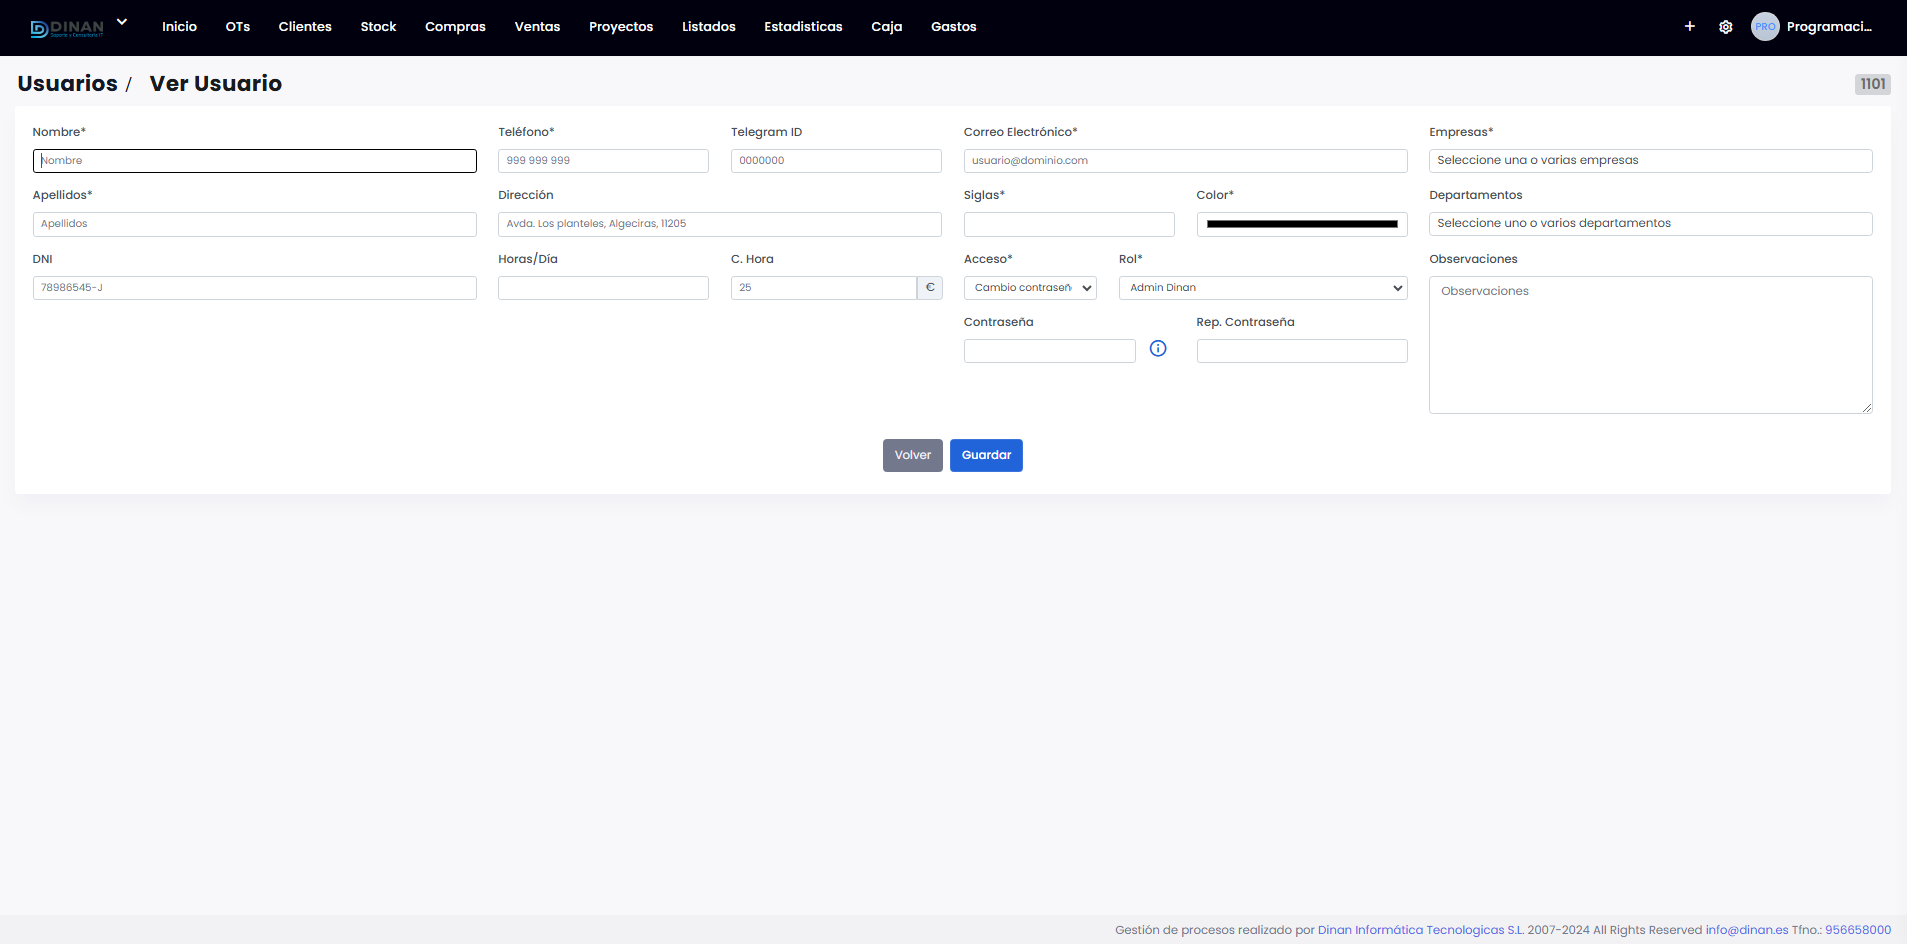This screenshot has height=944, width=1907.
Task: Open the Departamentos multi-select field
Action: click(1650, 224)
